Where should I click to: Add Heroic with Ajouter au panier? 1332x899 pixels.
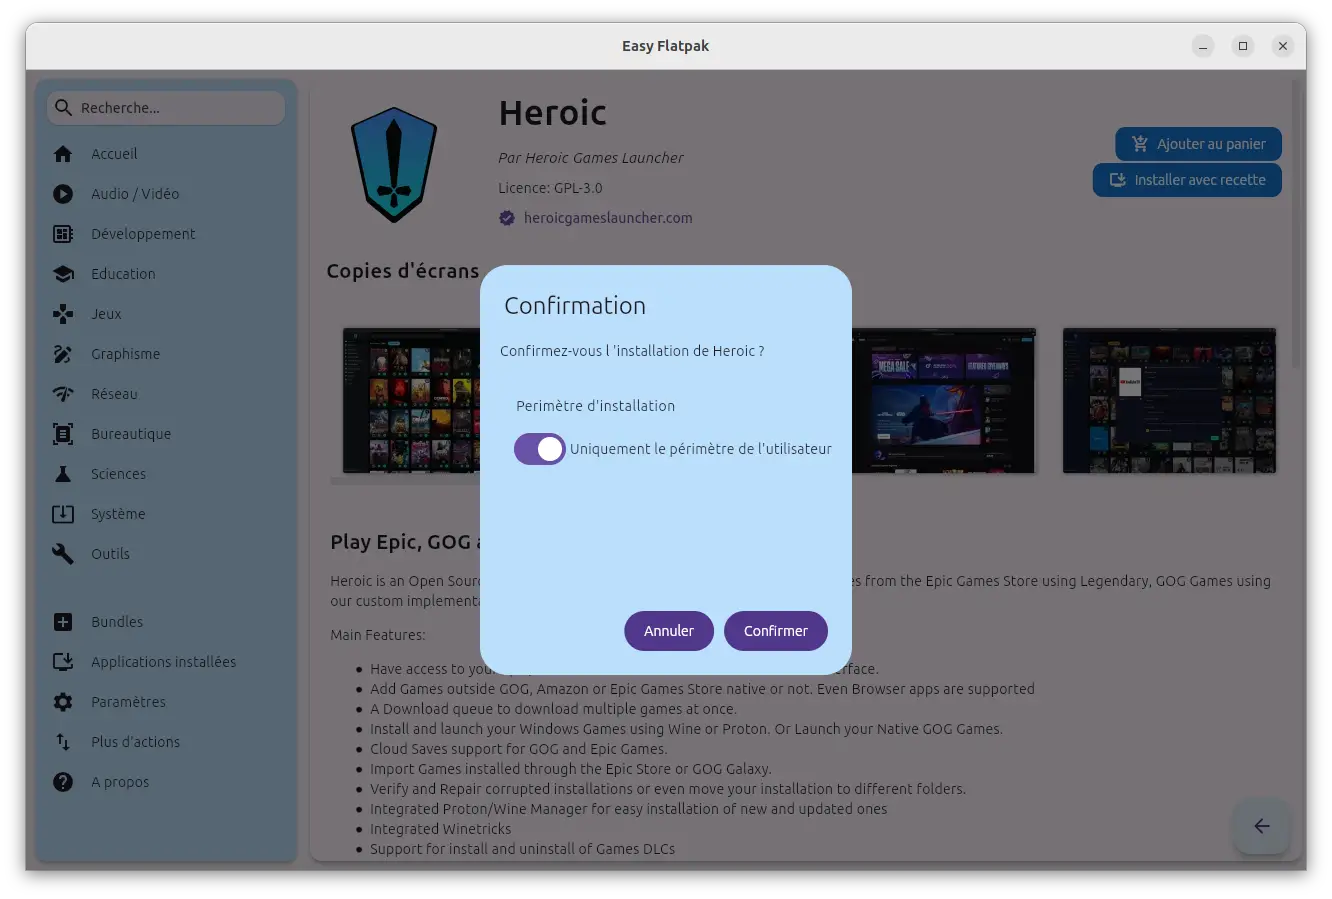click(x=1198, y=144)
